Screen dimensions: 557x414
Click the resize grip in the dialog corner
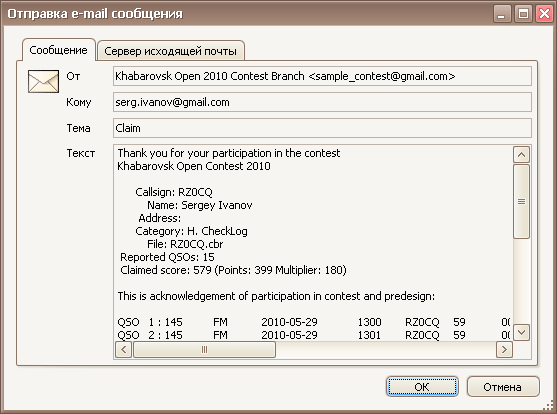(549, 406)
